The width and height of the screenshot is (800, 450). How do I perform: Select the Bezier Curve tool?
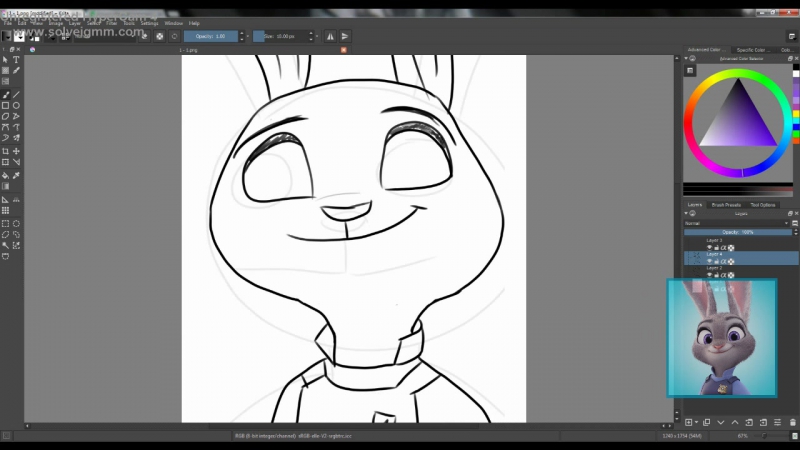[6, 127]
